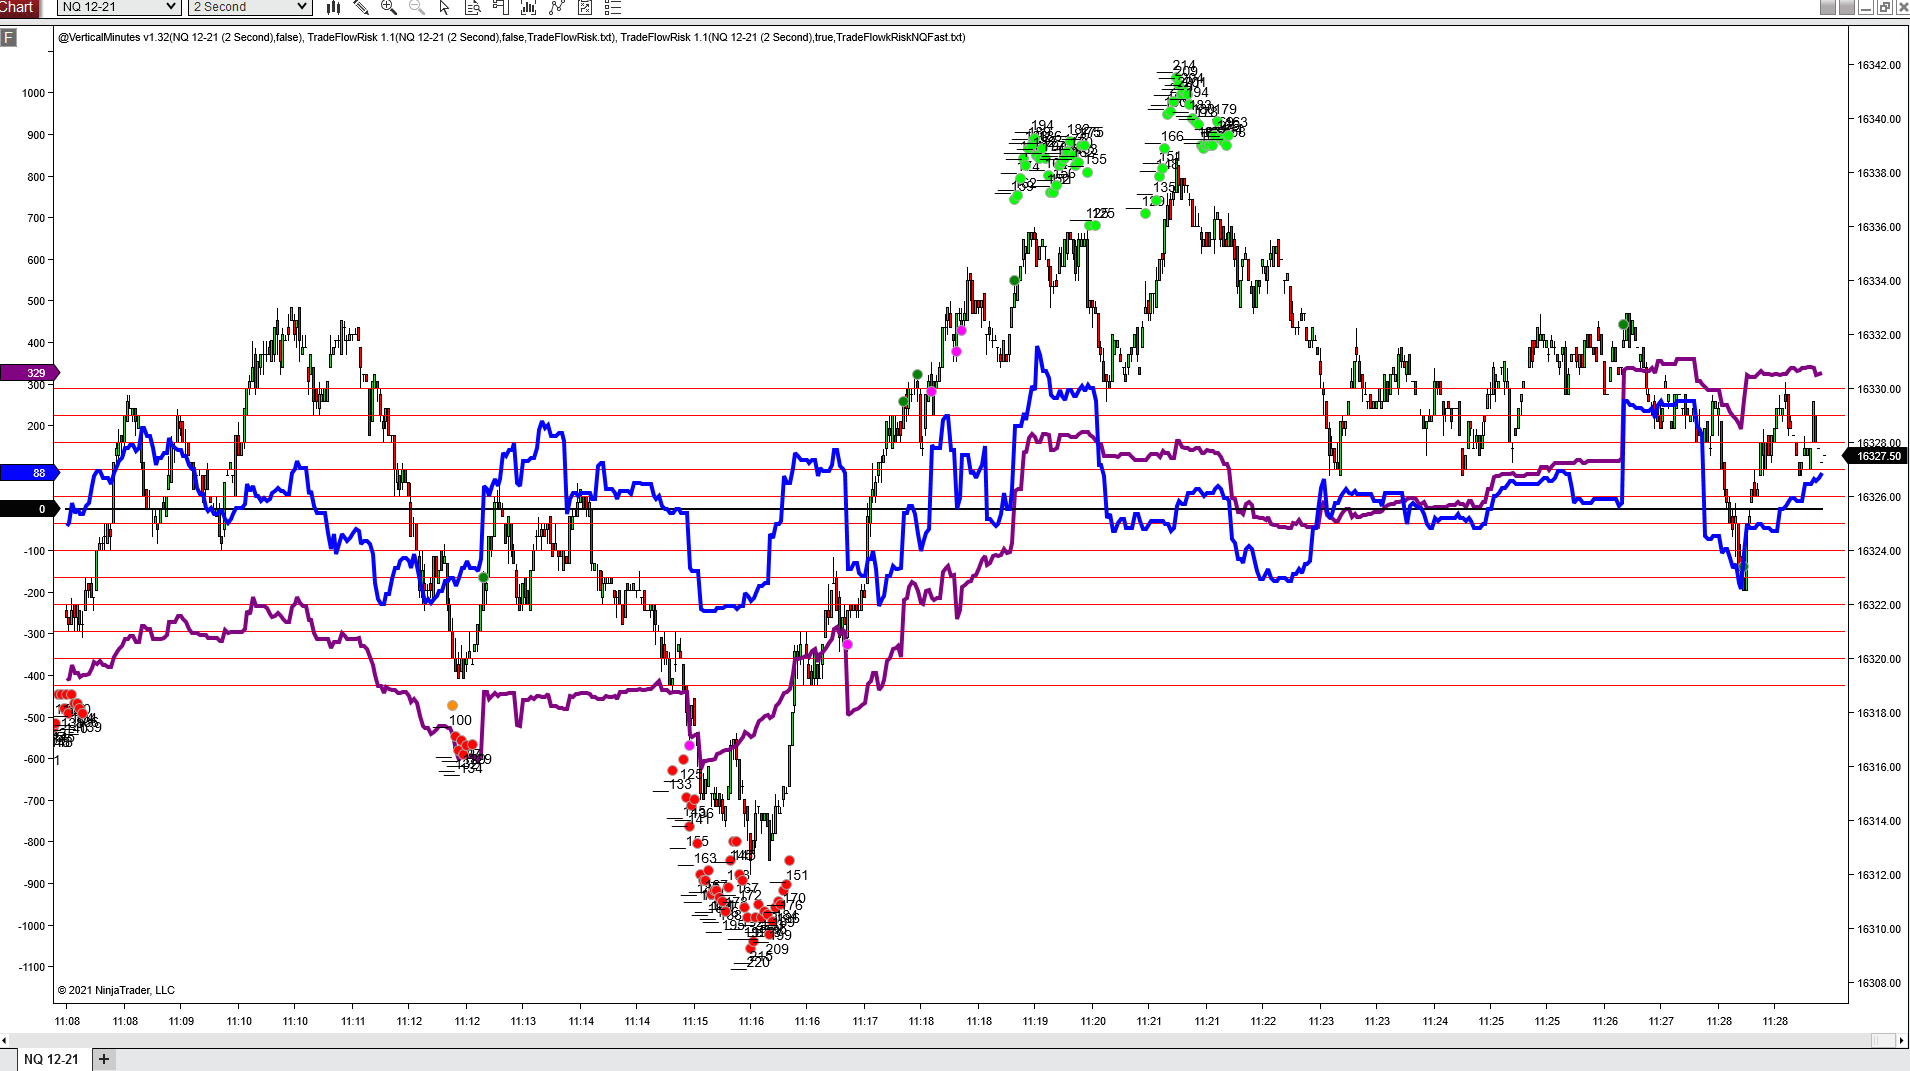Click the gray F button at chart corner
This screenshot has width=1910, height=1071.
(9, 38)
